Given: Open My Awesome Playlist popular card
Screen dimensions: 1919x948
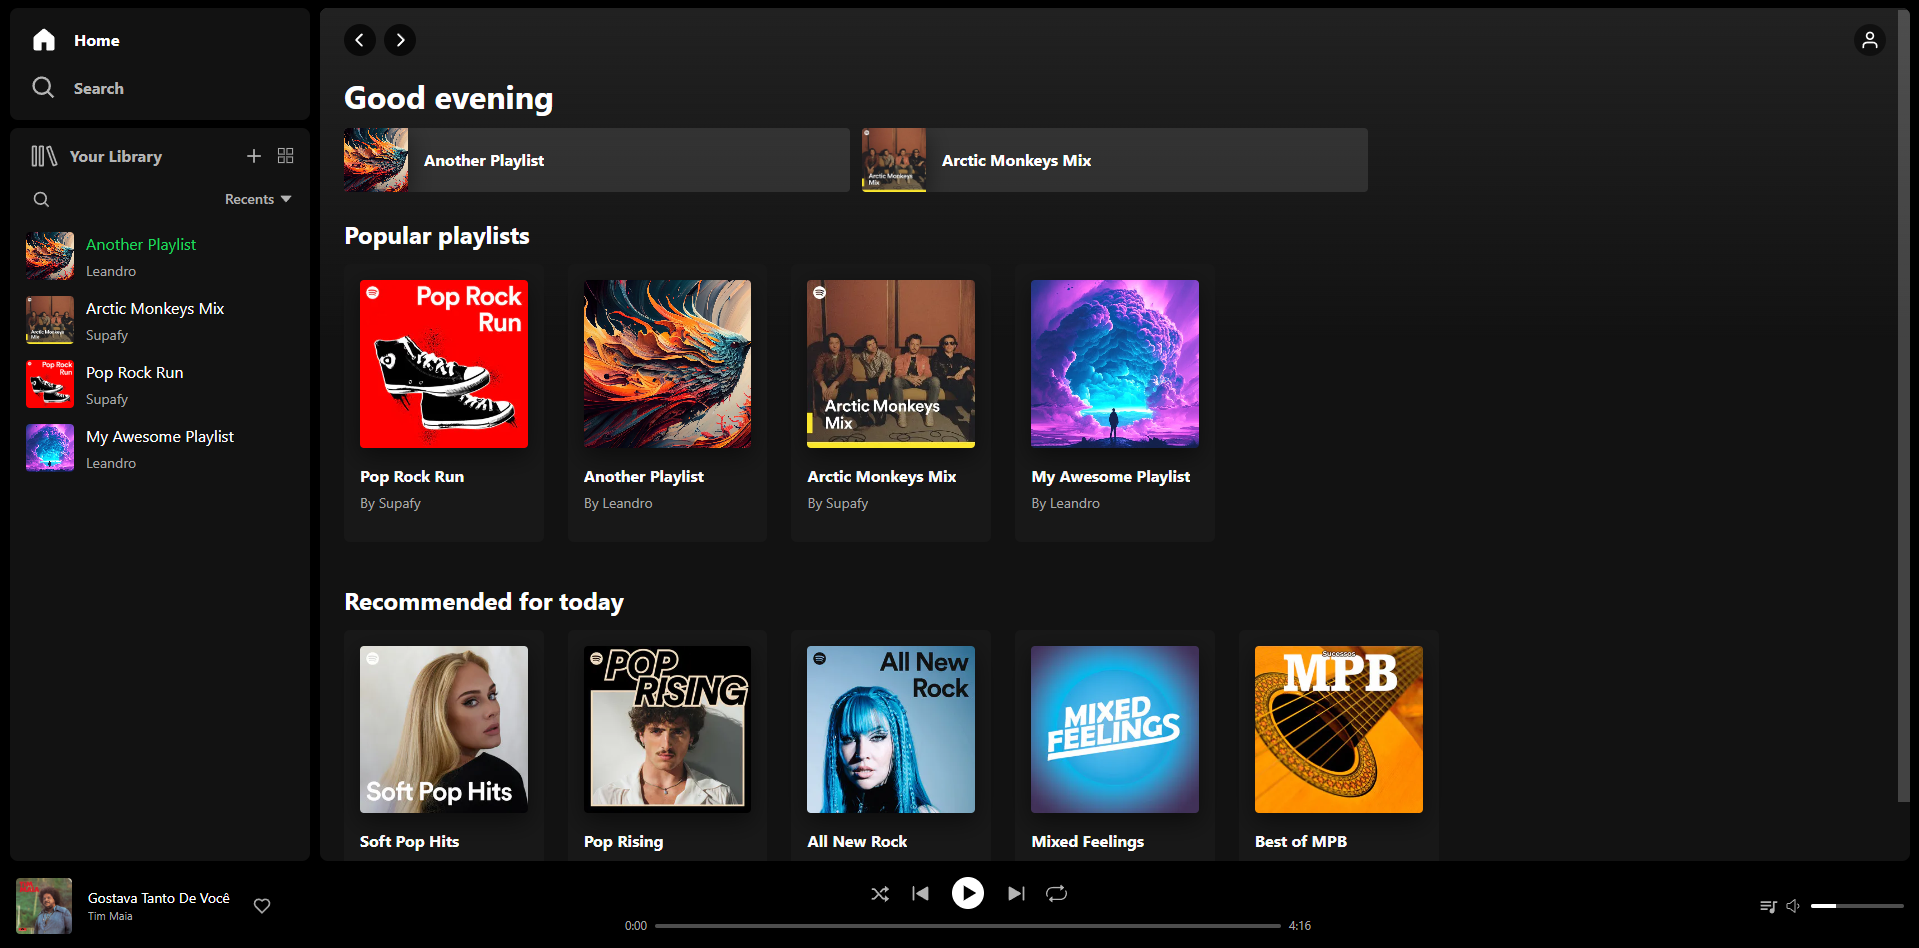Looking at the screenshot, I should coord(1115,403).
